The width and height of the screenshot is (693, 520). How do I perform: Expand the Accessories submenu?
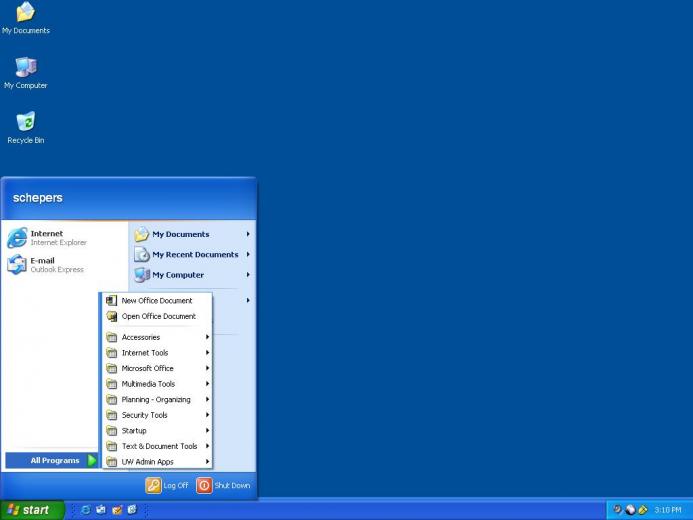pyautogui.click(x=157, y=337)
